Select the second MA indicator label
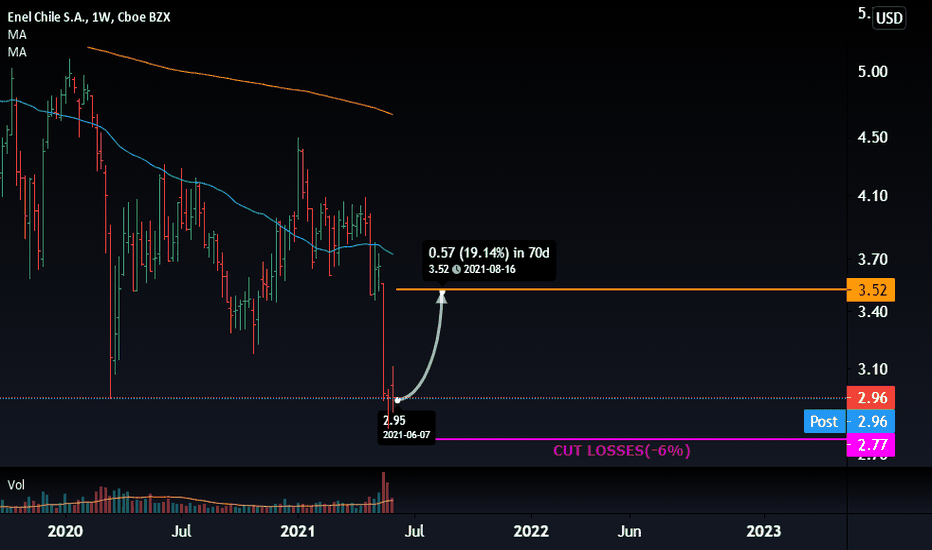 [17, 52]
